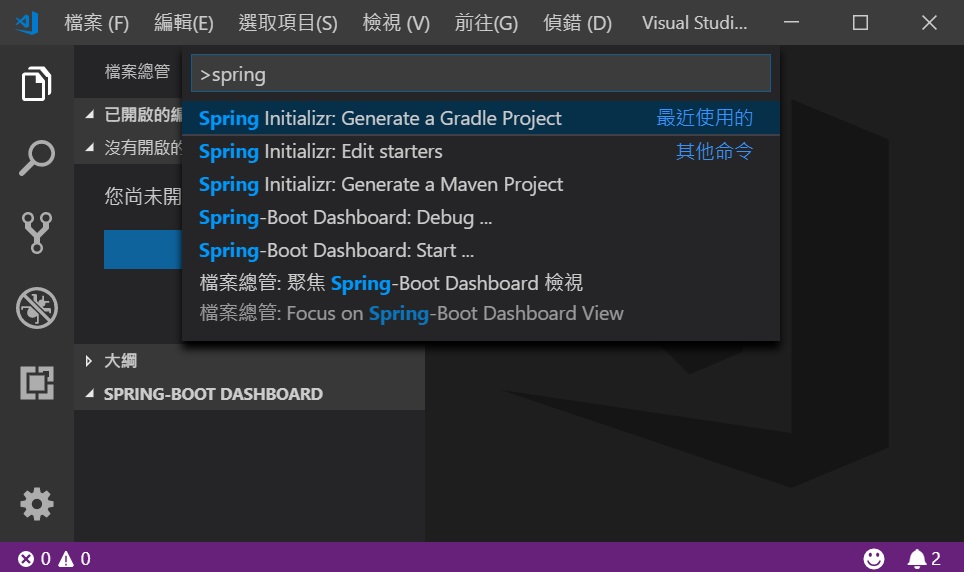Open the 選取項目(S) menu

pyautogui.click(x=288, y=23)
